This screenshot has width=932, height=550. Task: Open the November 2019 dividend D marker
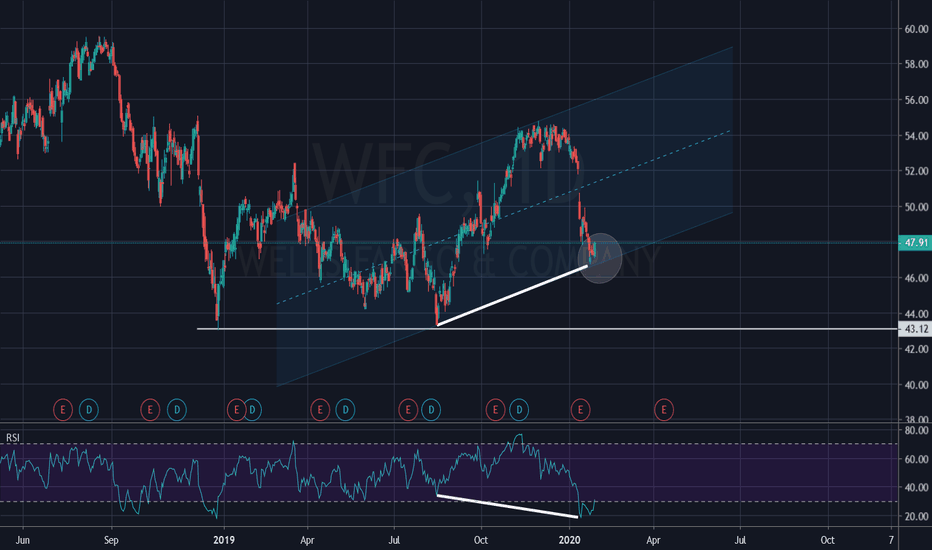click(519, 410)
